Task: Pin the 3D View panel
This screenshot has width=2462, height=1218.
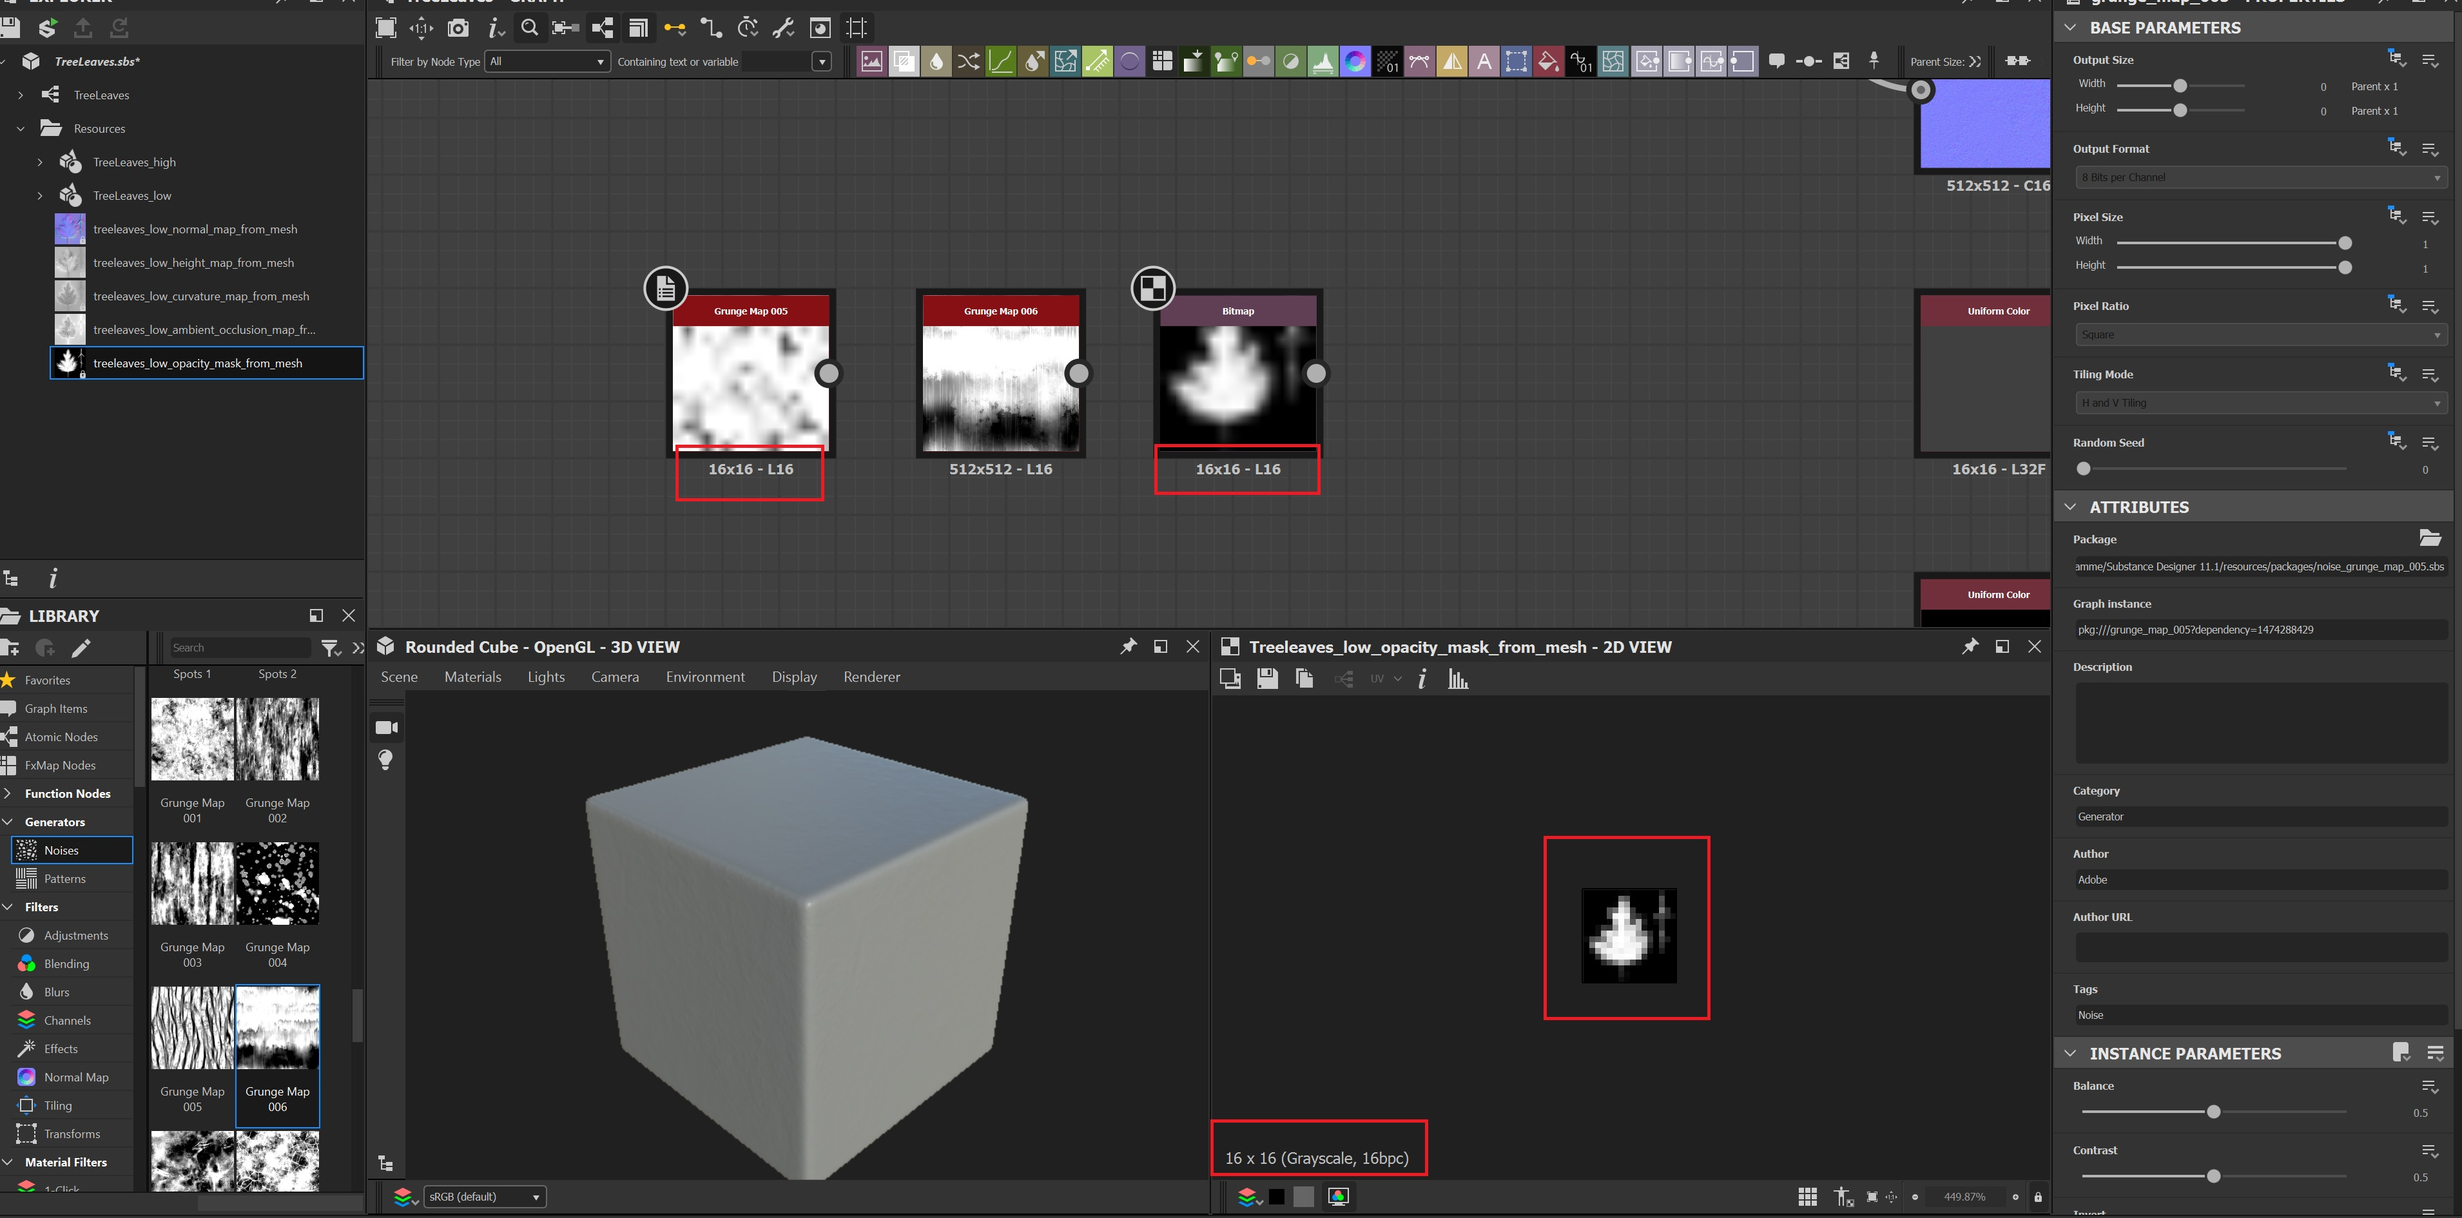Action: (1128, 647)
